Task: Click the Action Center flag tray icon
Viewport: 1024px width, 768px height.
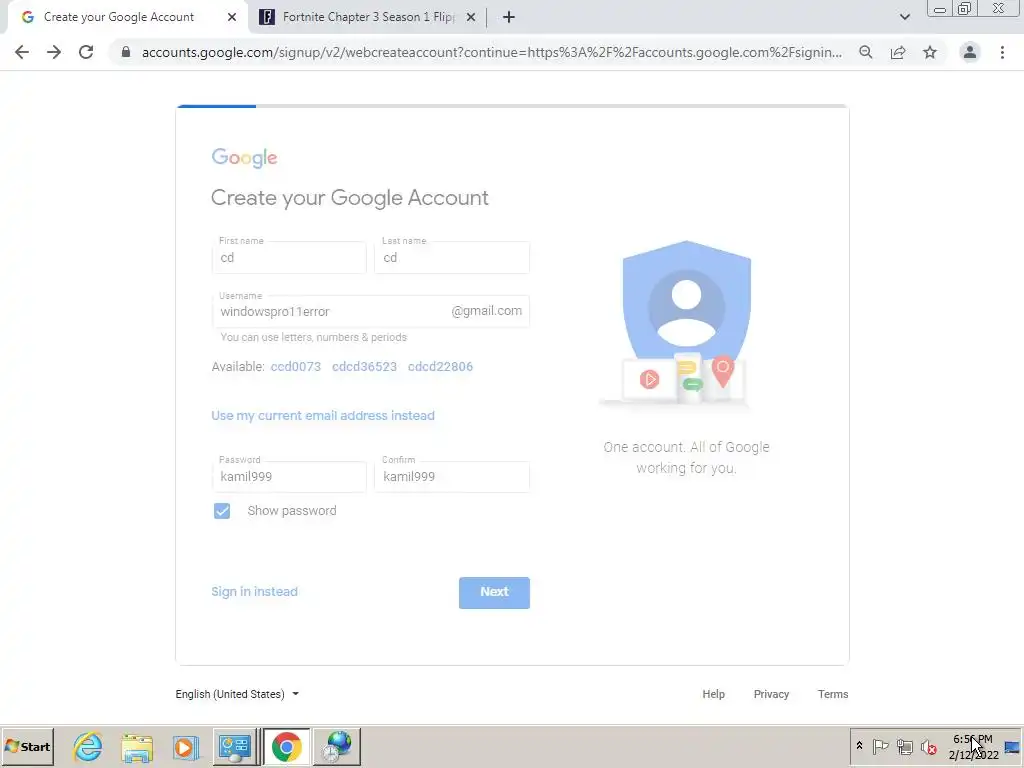Action: pyautogui.click(x=880, y=746)
